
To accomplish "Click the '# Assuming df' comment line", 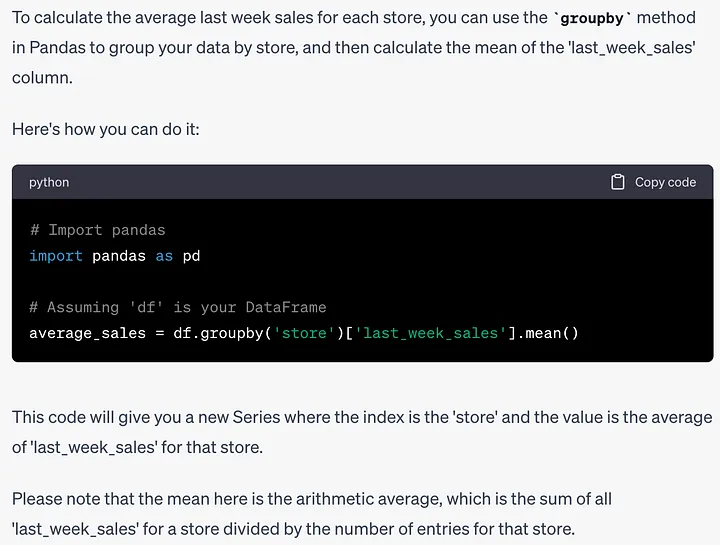I will 177,307.
